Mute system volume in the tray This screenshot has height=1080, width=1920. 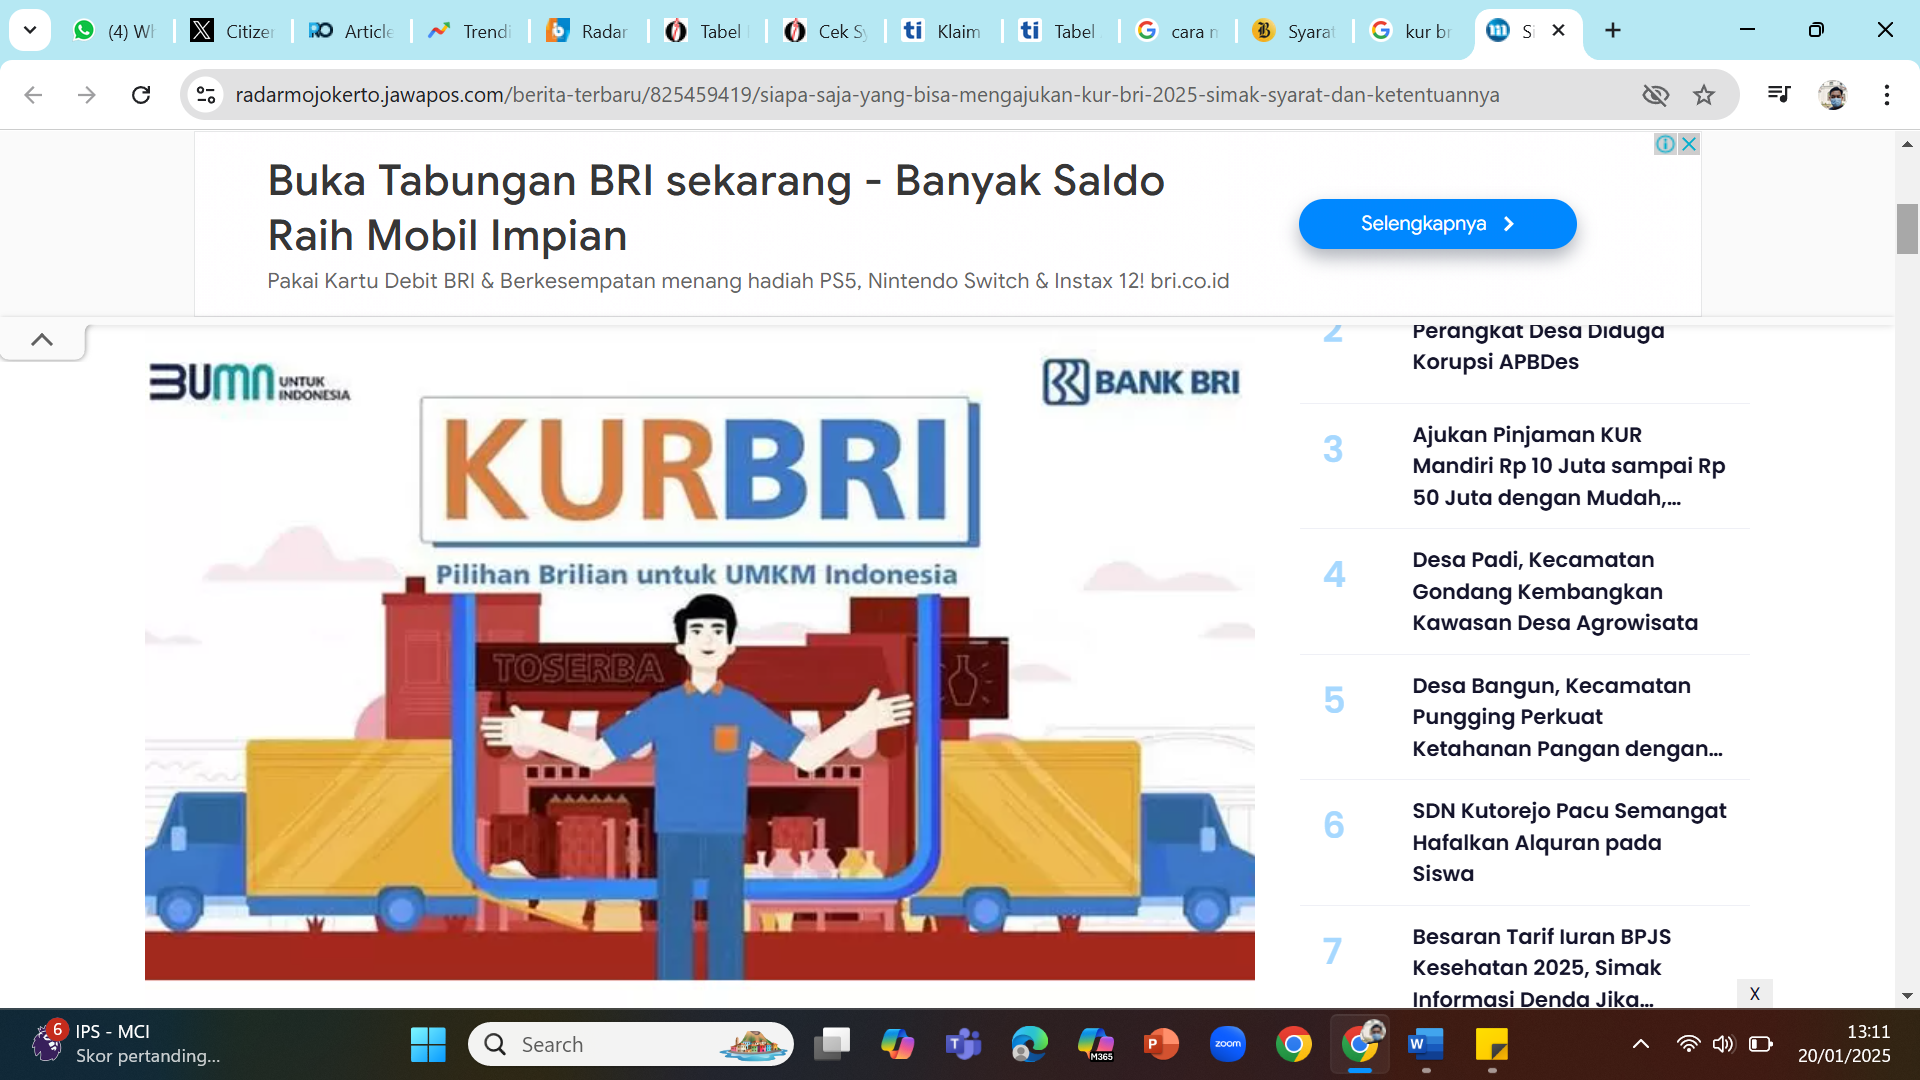pos(1725,1043)
